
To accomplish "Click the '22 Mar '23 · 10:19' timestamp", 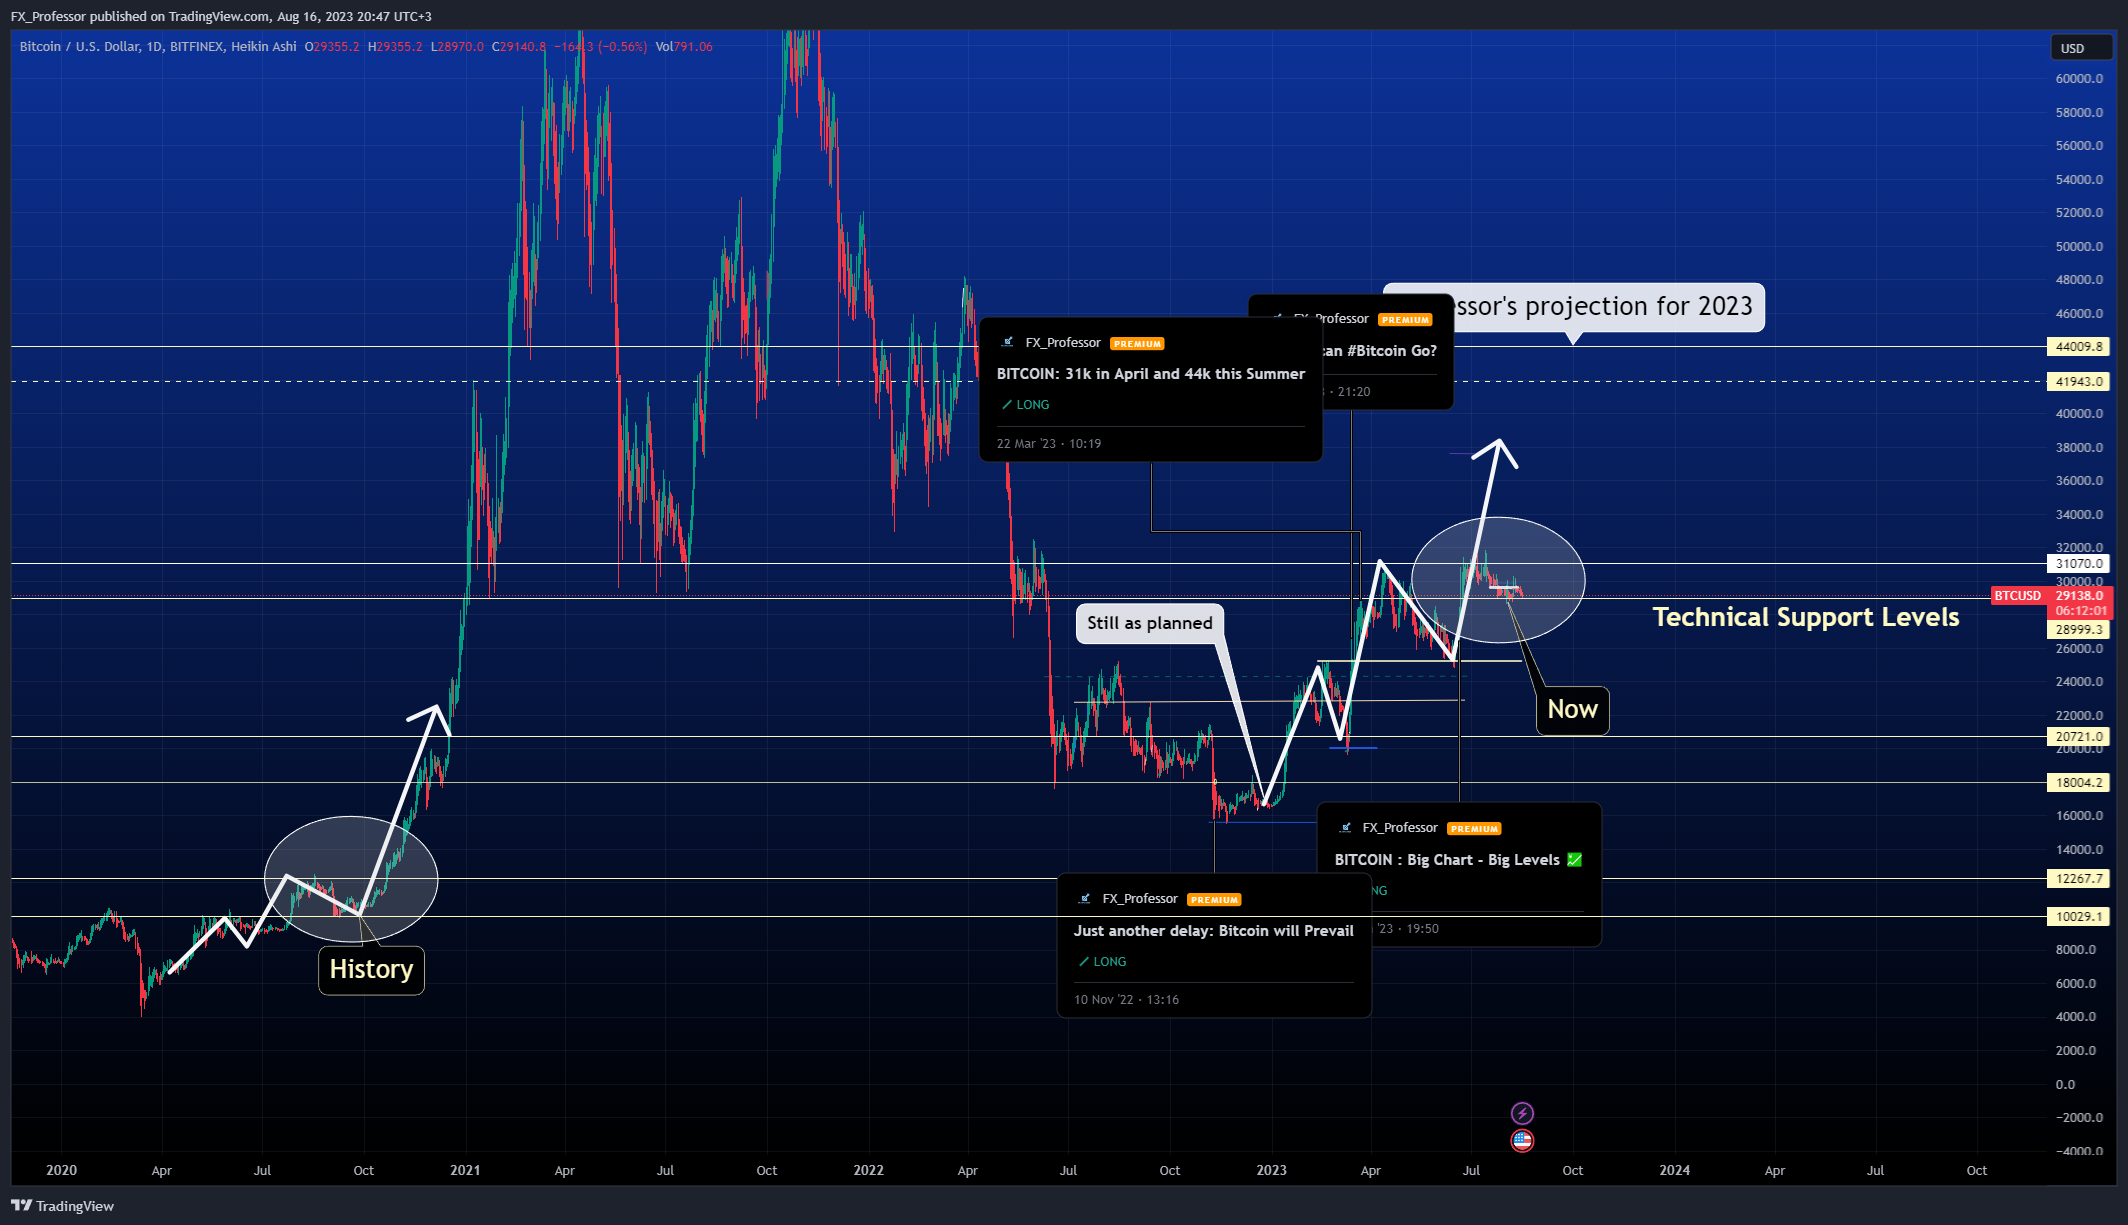I will coord(1049,444).
